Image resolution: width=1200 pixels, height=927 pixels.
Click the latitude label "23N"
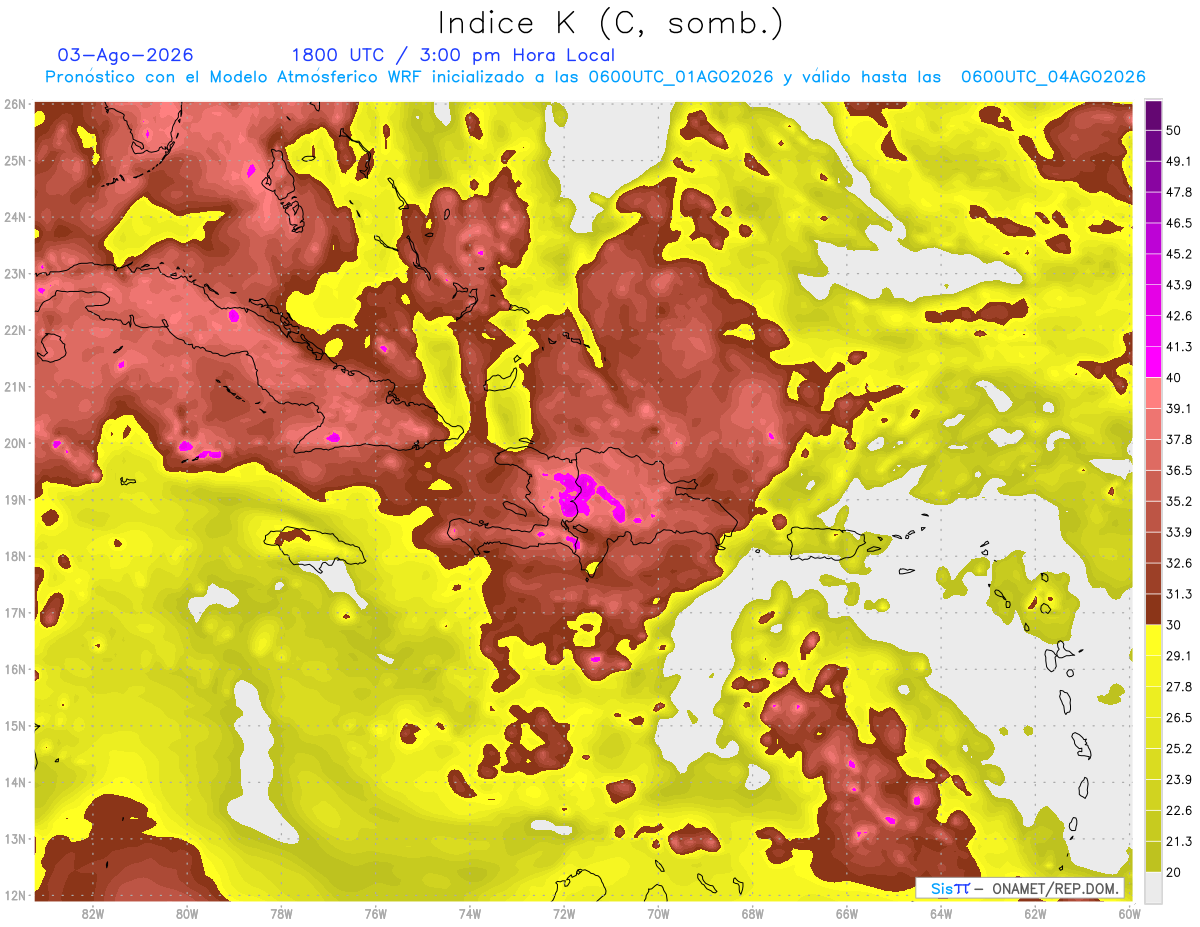coord(15,273)
